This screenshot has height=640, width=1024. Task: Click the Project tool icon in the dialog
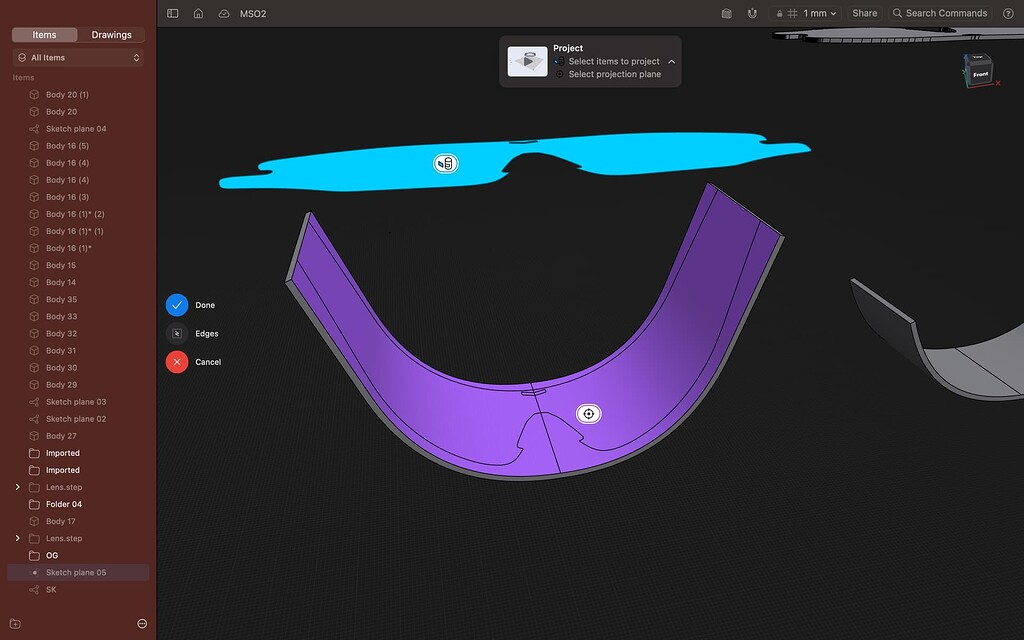527,61
